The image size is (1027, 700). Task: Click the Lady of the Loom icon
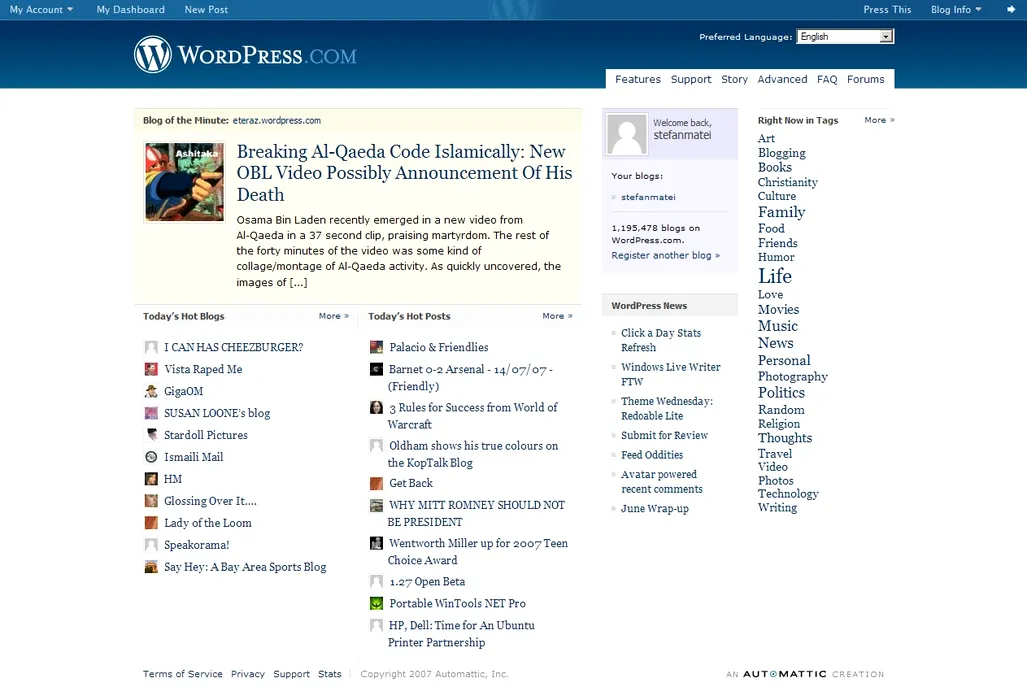[151, 523]
